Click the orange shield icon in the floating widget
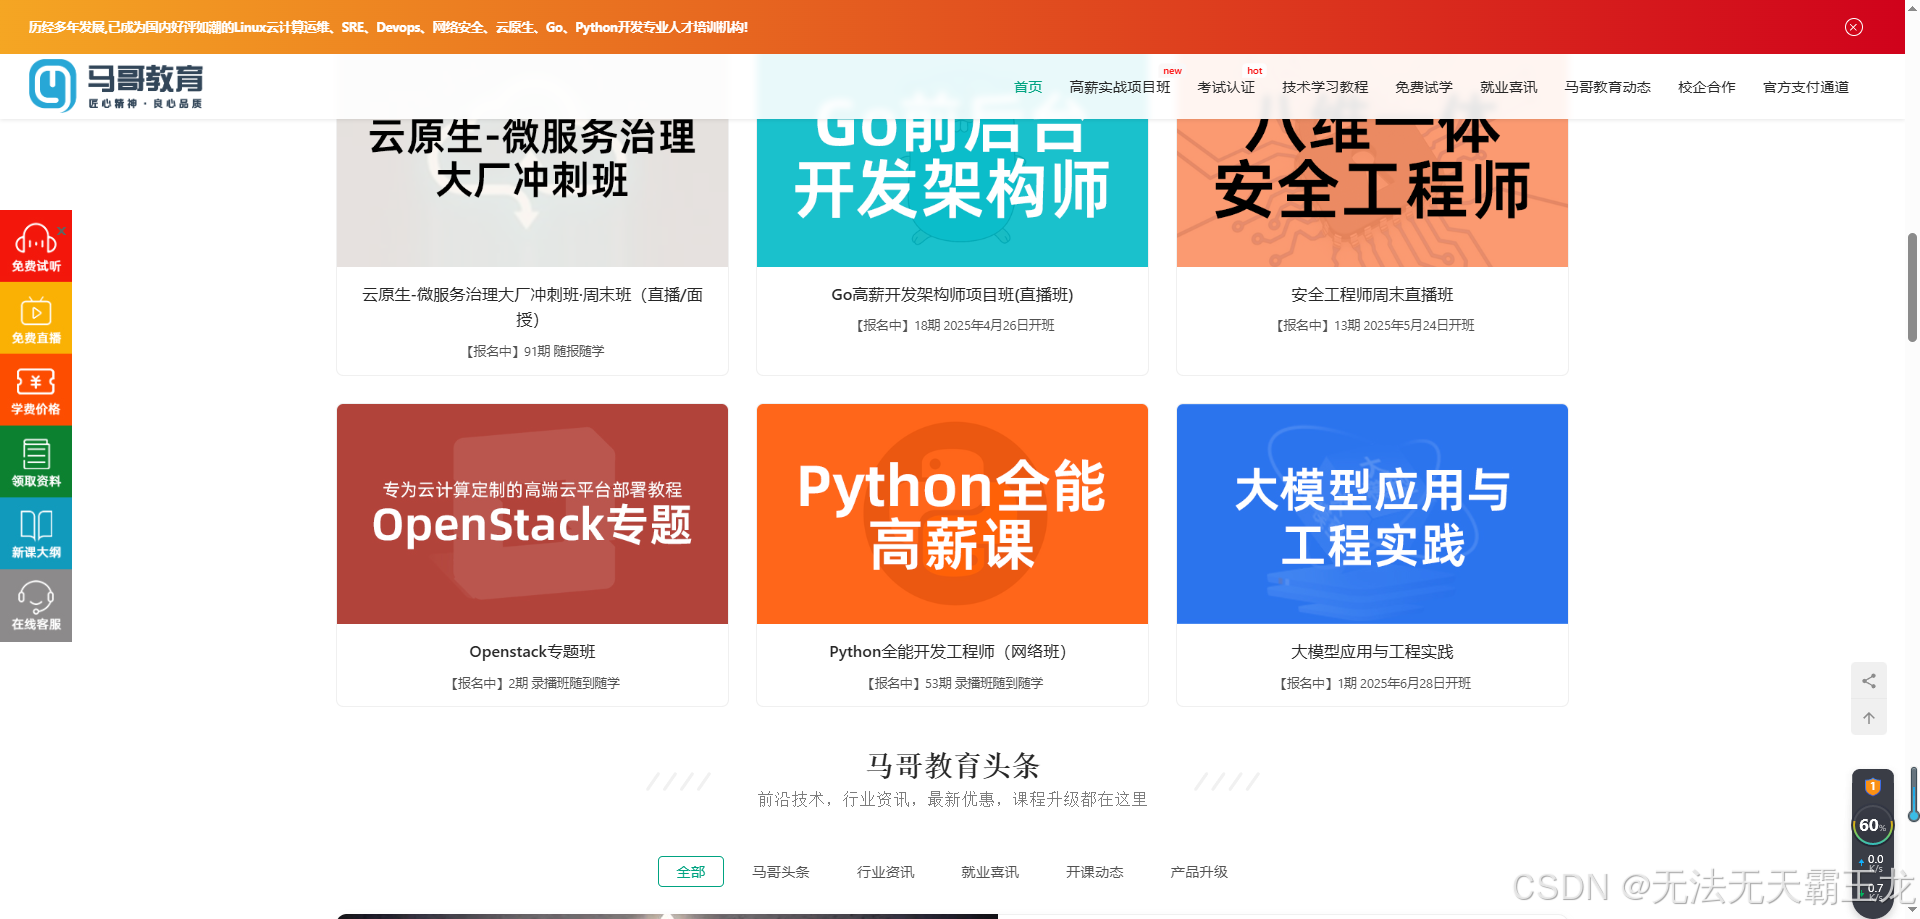1920x919 pixels. tap(1873, 787)
